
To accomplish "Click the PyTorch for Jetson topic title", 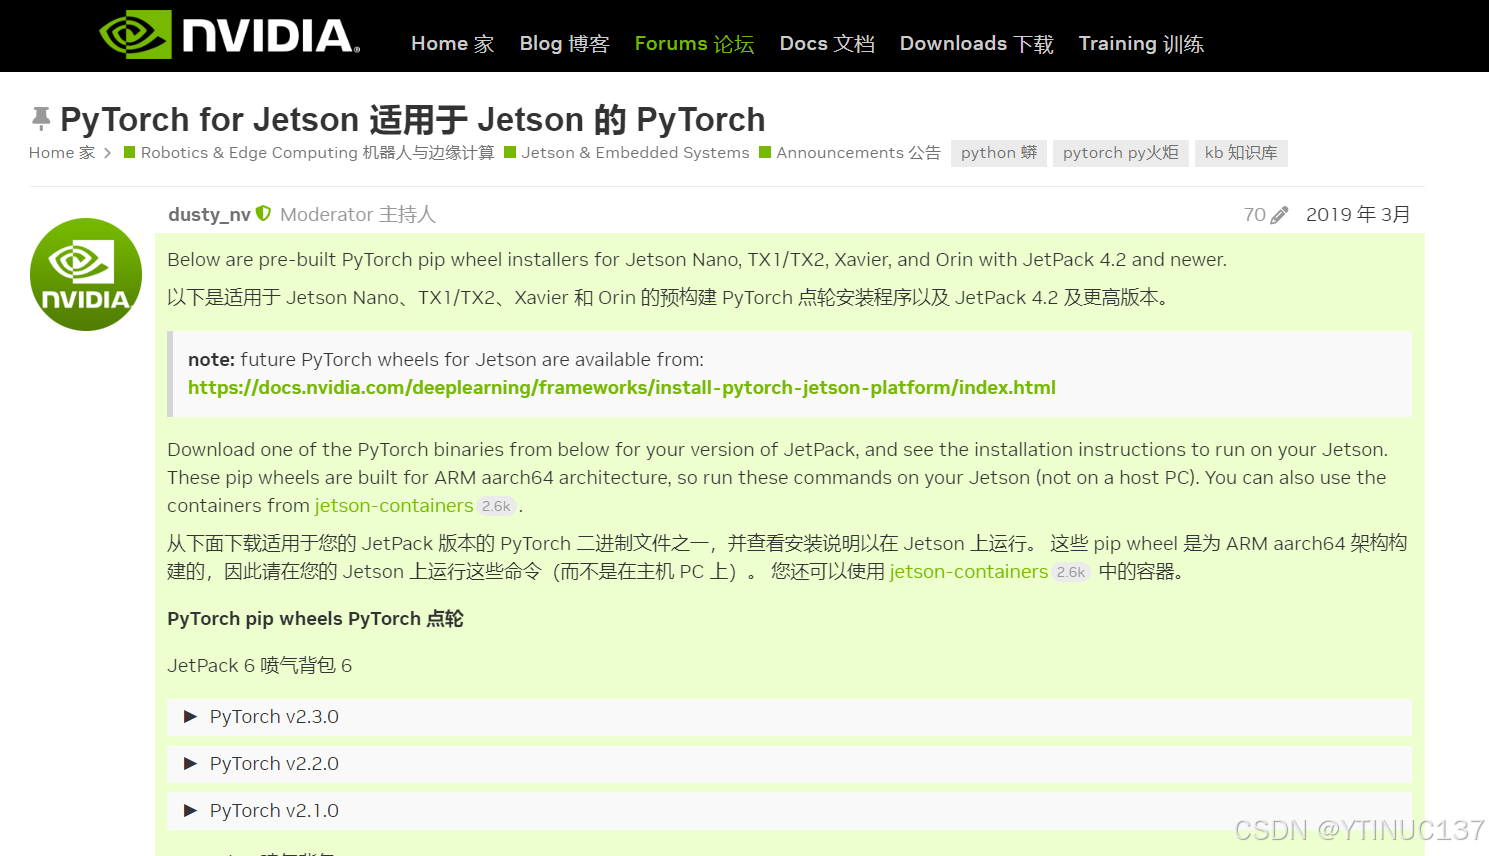I will pyautogui.click(x=413, y=120).
